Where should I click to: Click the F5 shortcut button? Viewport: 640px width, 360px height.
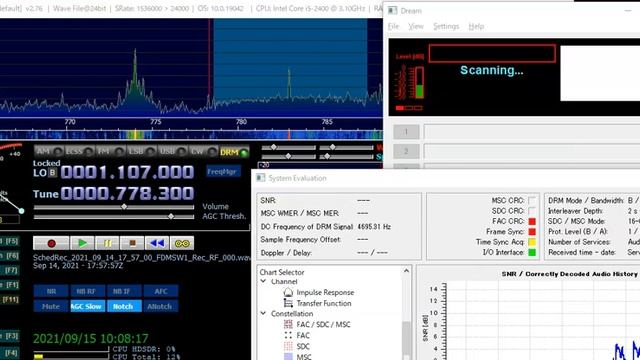point(10,241)
